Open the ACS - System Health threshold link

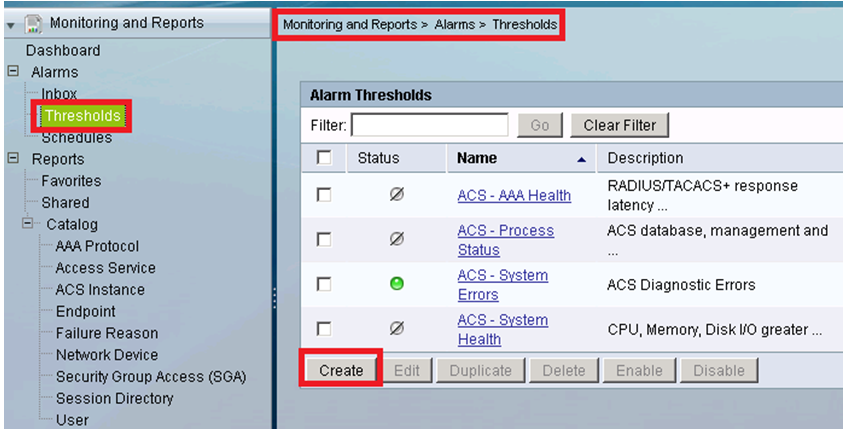(502, 330)
